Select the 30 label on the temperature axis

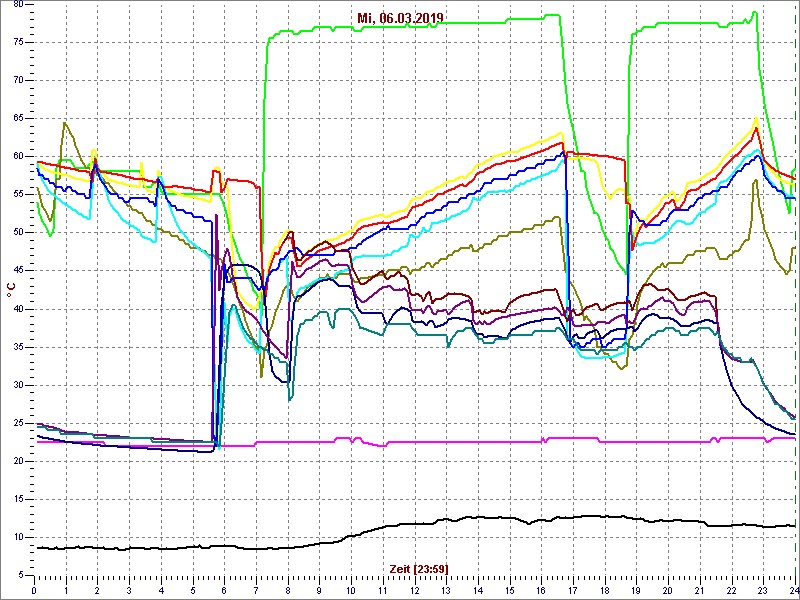(17, 385)
